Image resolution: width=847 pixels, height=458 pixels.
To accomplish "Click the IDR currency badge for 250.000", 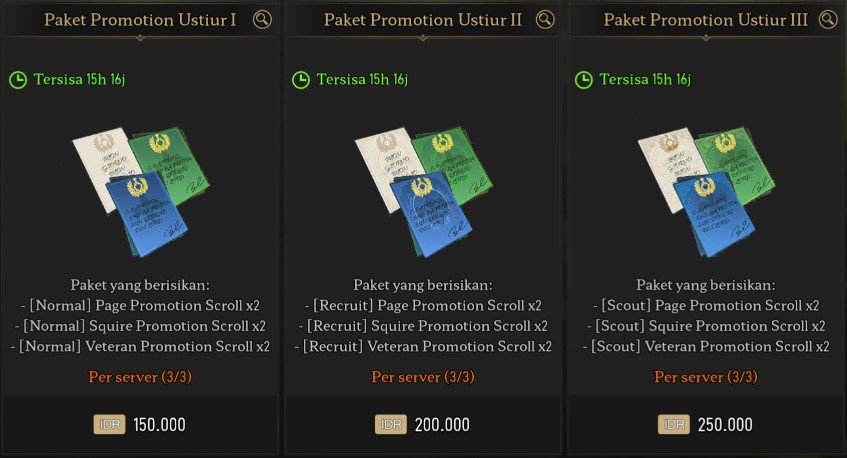I will point(674,425).
